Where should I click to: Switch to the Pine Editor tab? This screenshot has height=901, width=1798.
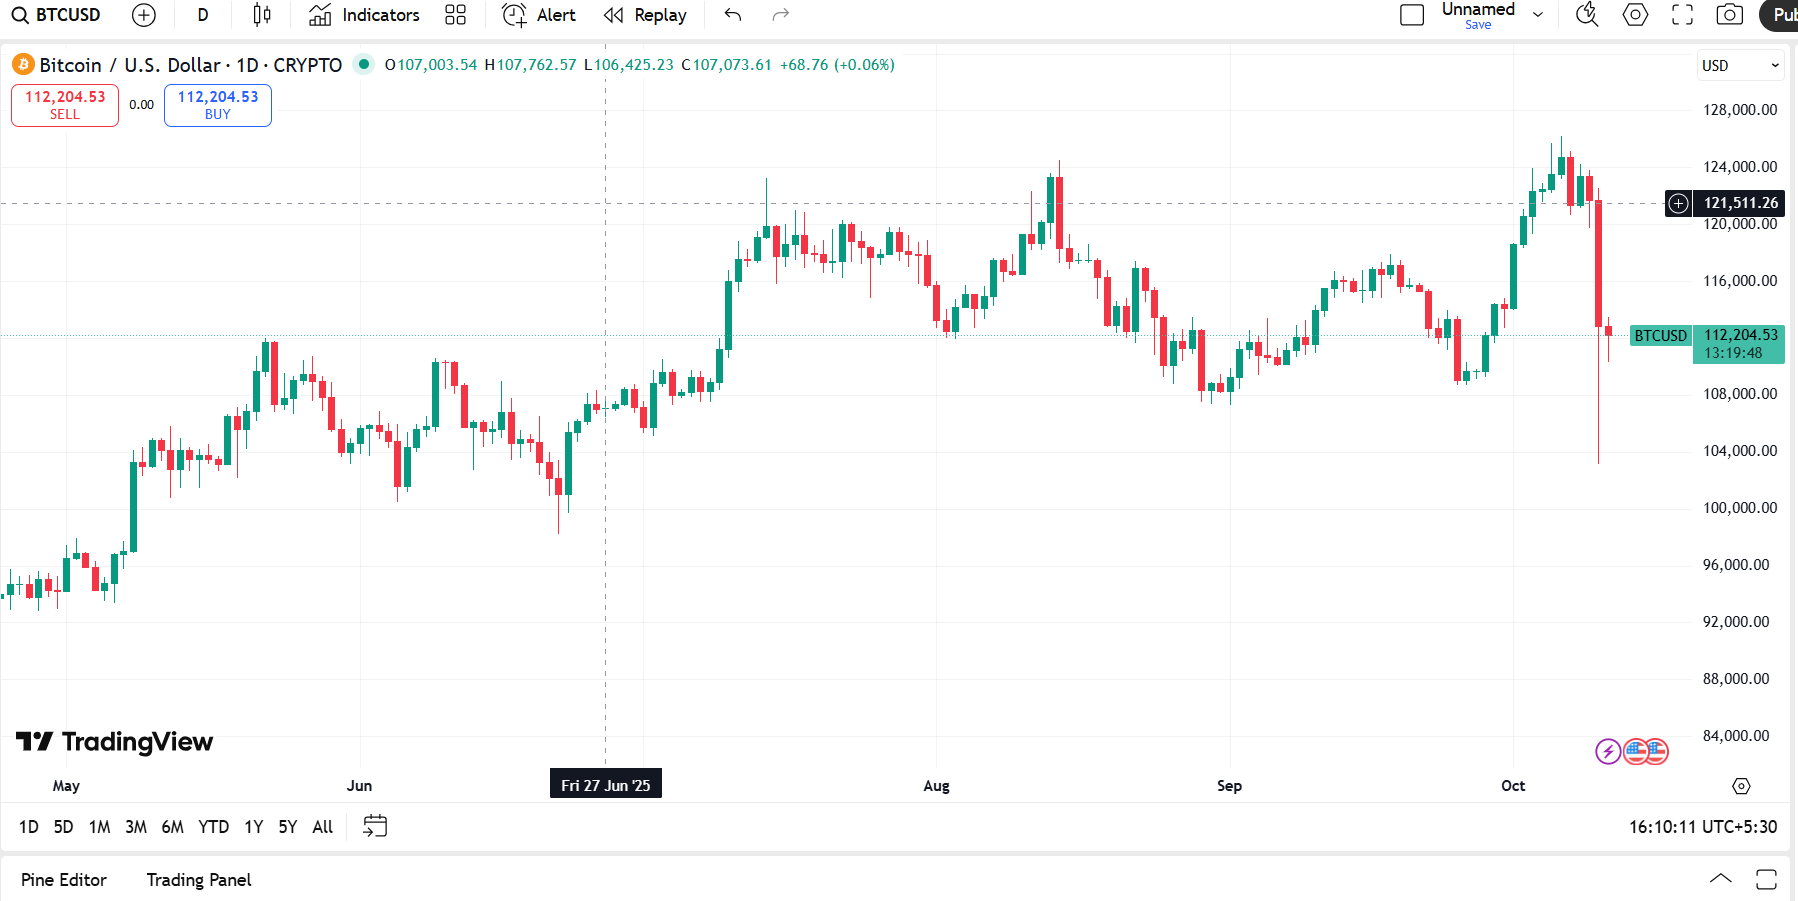(64, 880)
